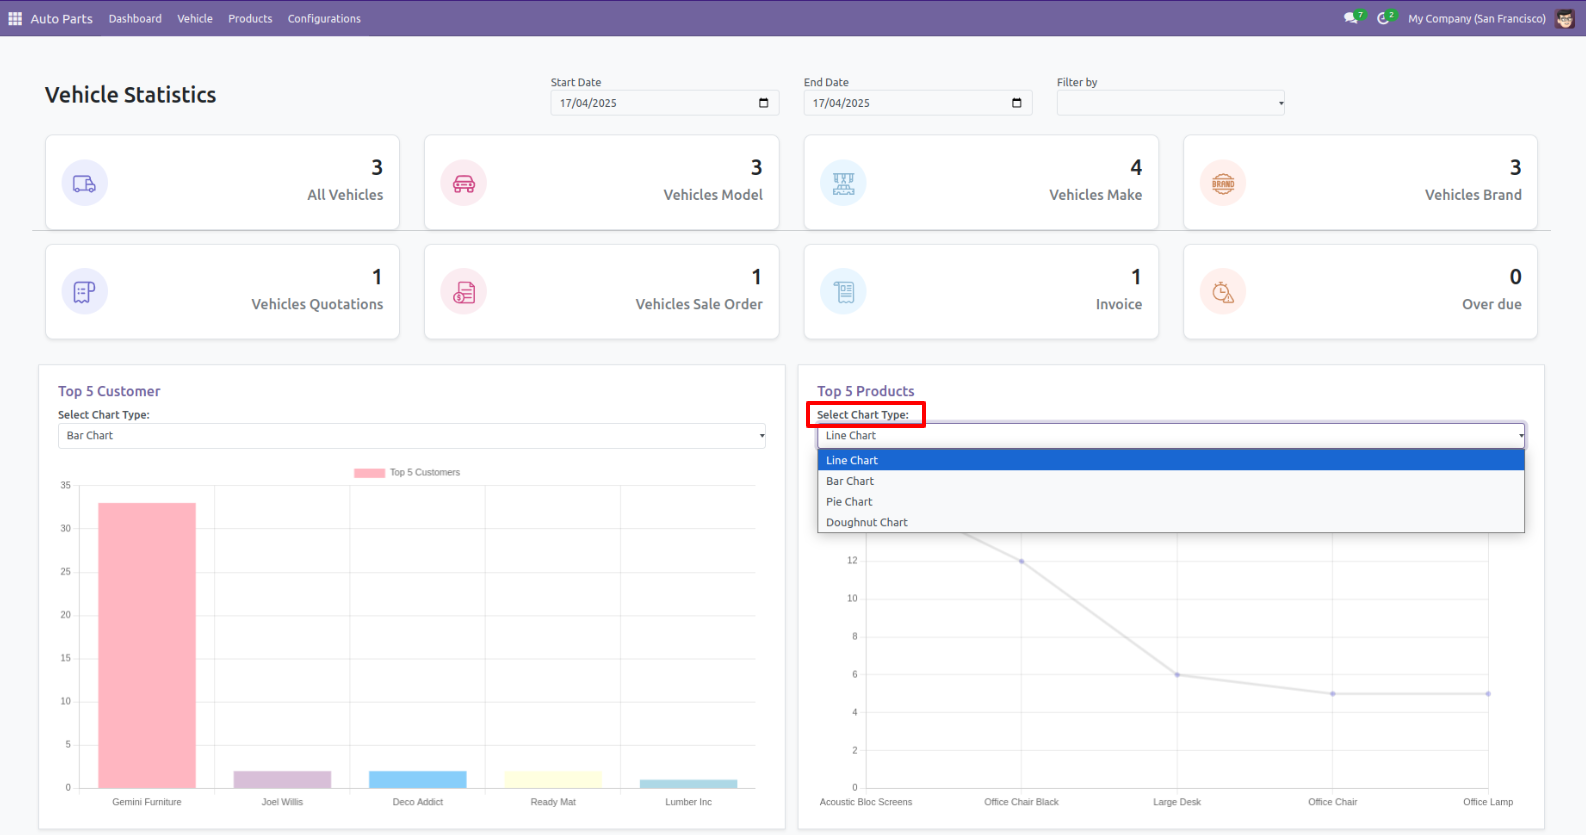The image size is (1586, 835).
Task: Click the All Vehicles truck icon
Action: (x=84, y=183)
